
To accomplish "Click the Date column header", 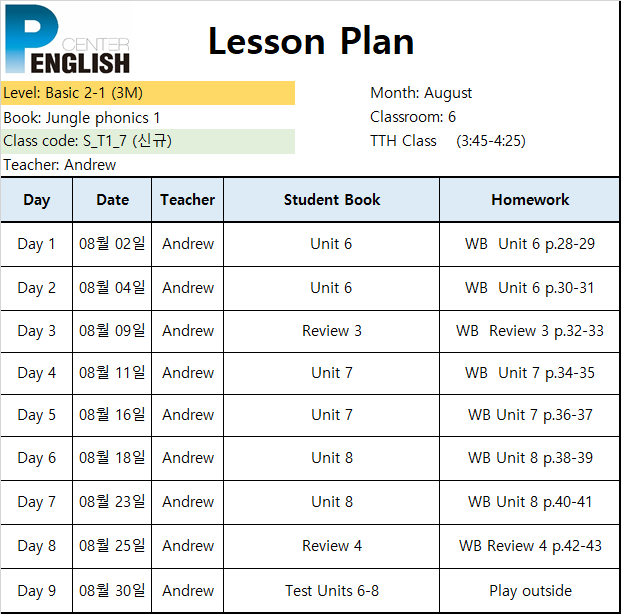I will (x=112, y=200).
